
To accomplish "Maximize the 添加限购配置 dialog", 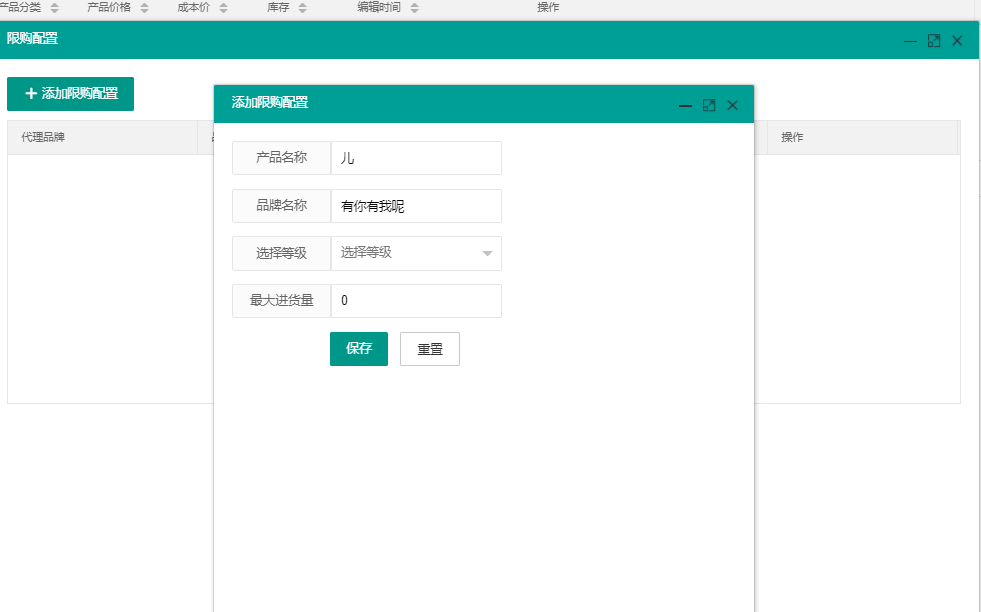I will coord(709,105).
